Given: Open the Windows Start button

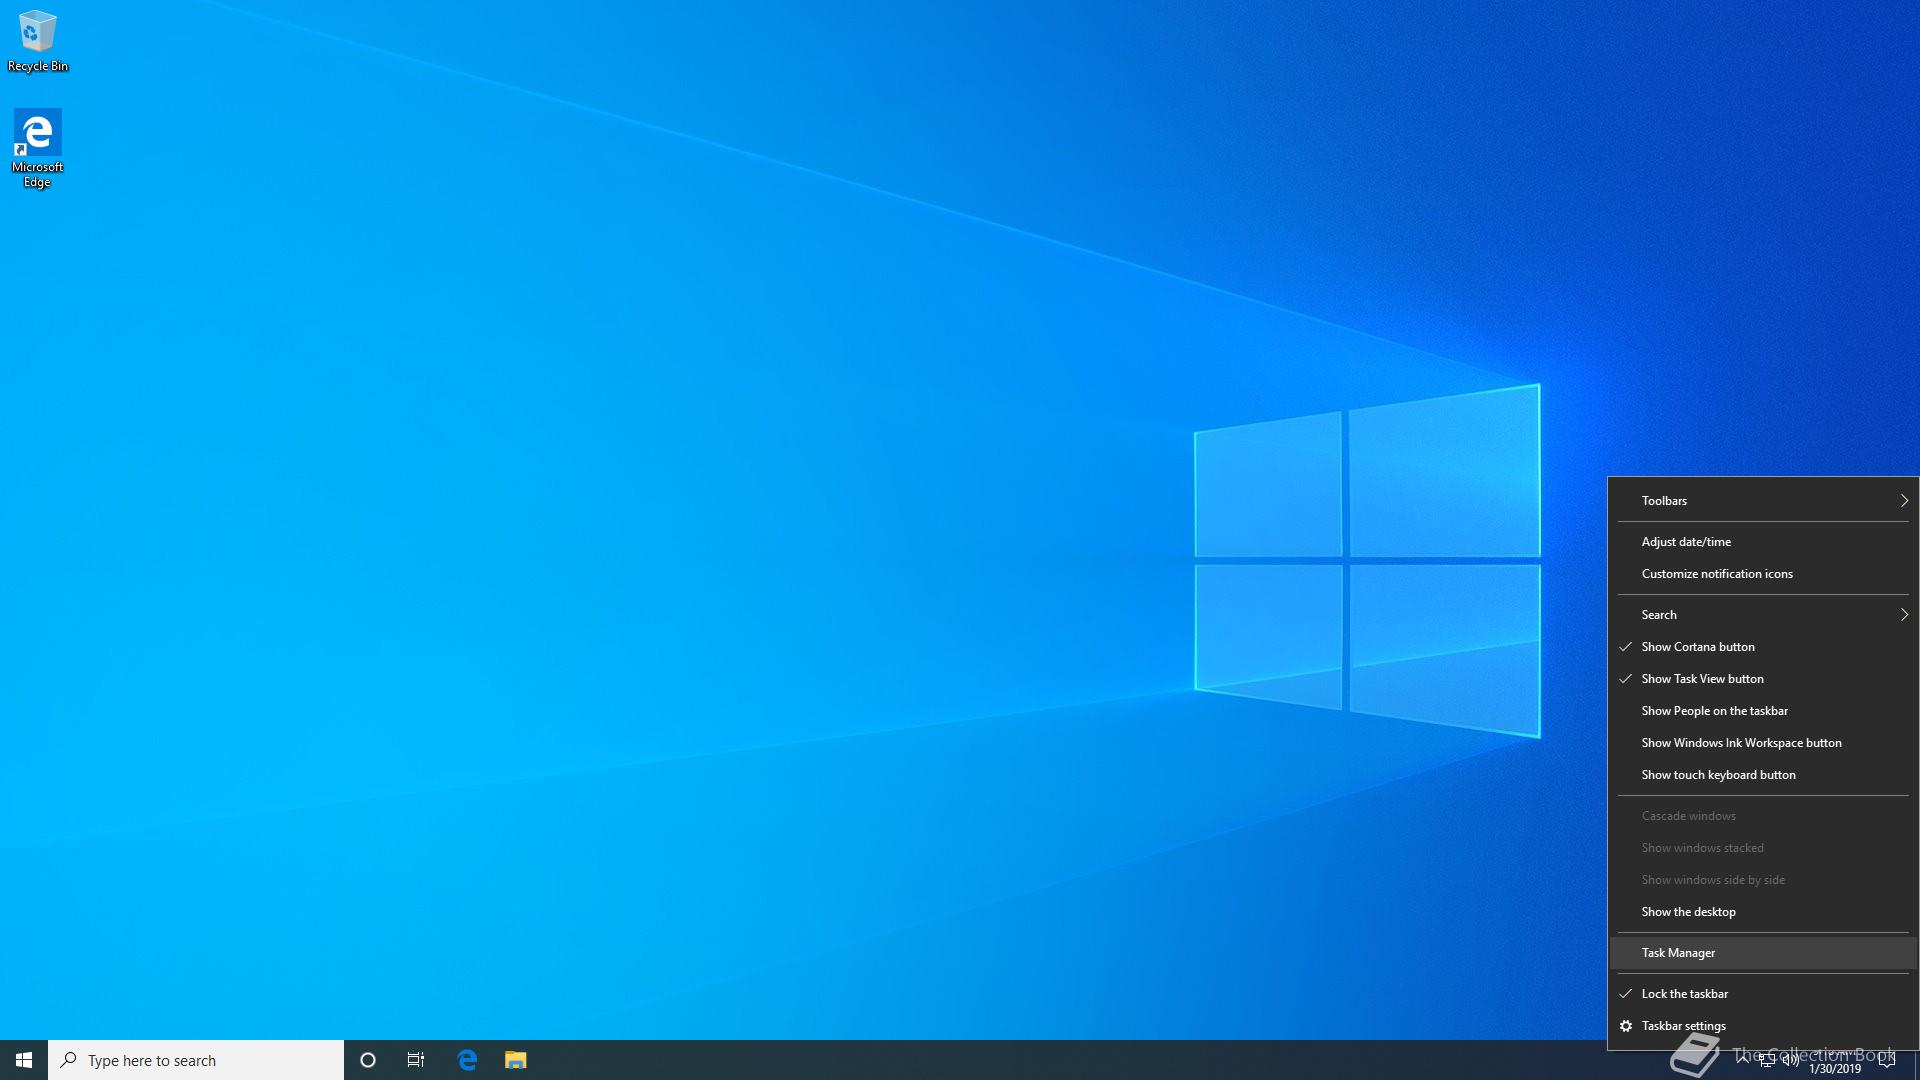Looking at the screenshot, I should coord(24,1060).
